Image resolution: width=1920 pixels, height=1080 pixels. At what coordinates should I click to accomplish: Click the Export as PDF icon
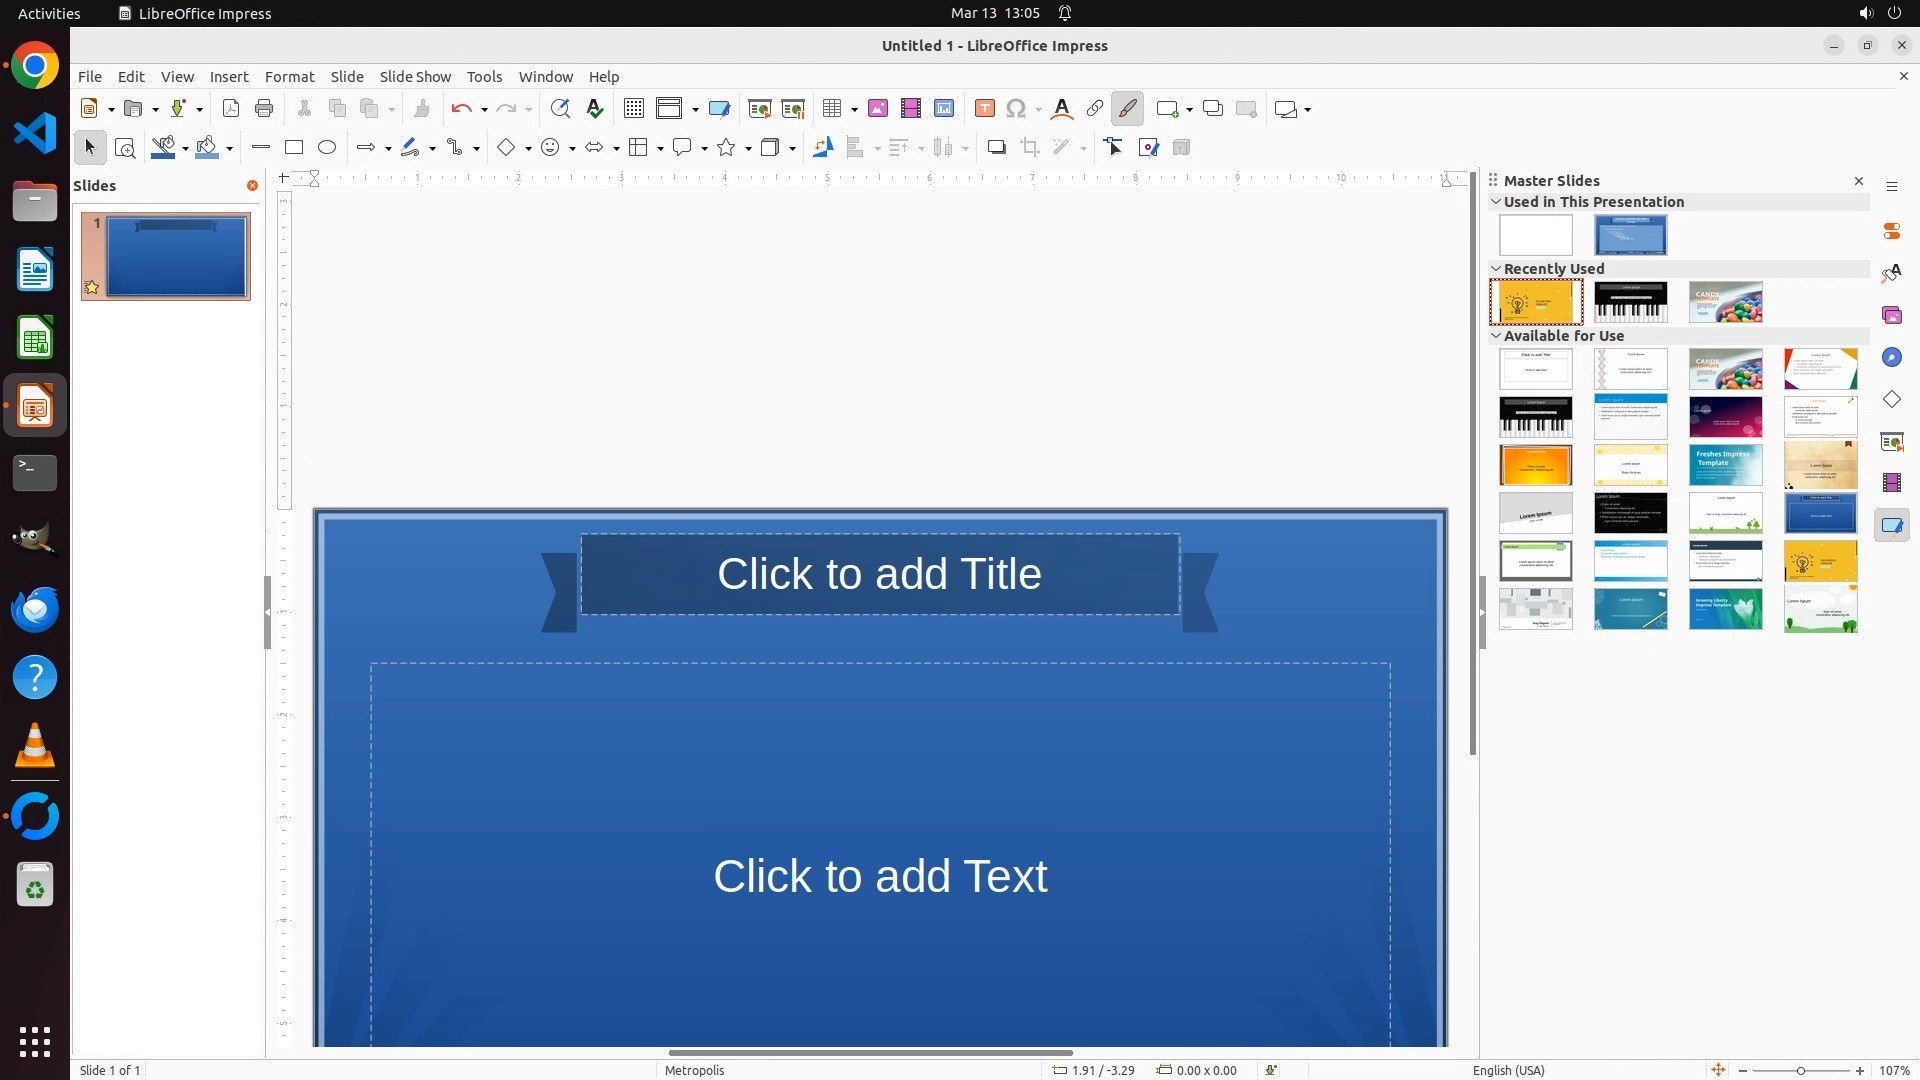point(231,109)
